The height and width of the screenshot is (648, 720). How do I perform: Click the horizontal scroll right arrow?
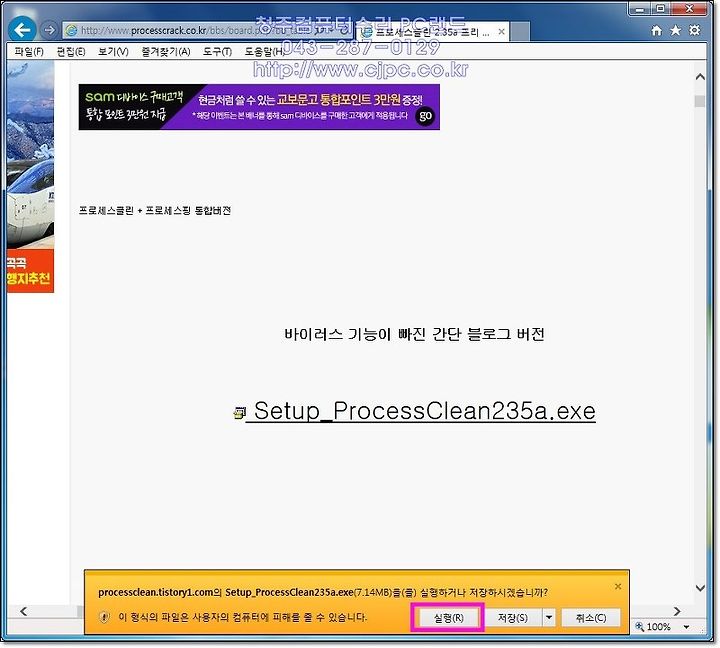coord(677,611)
